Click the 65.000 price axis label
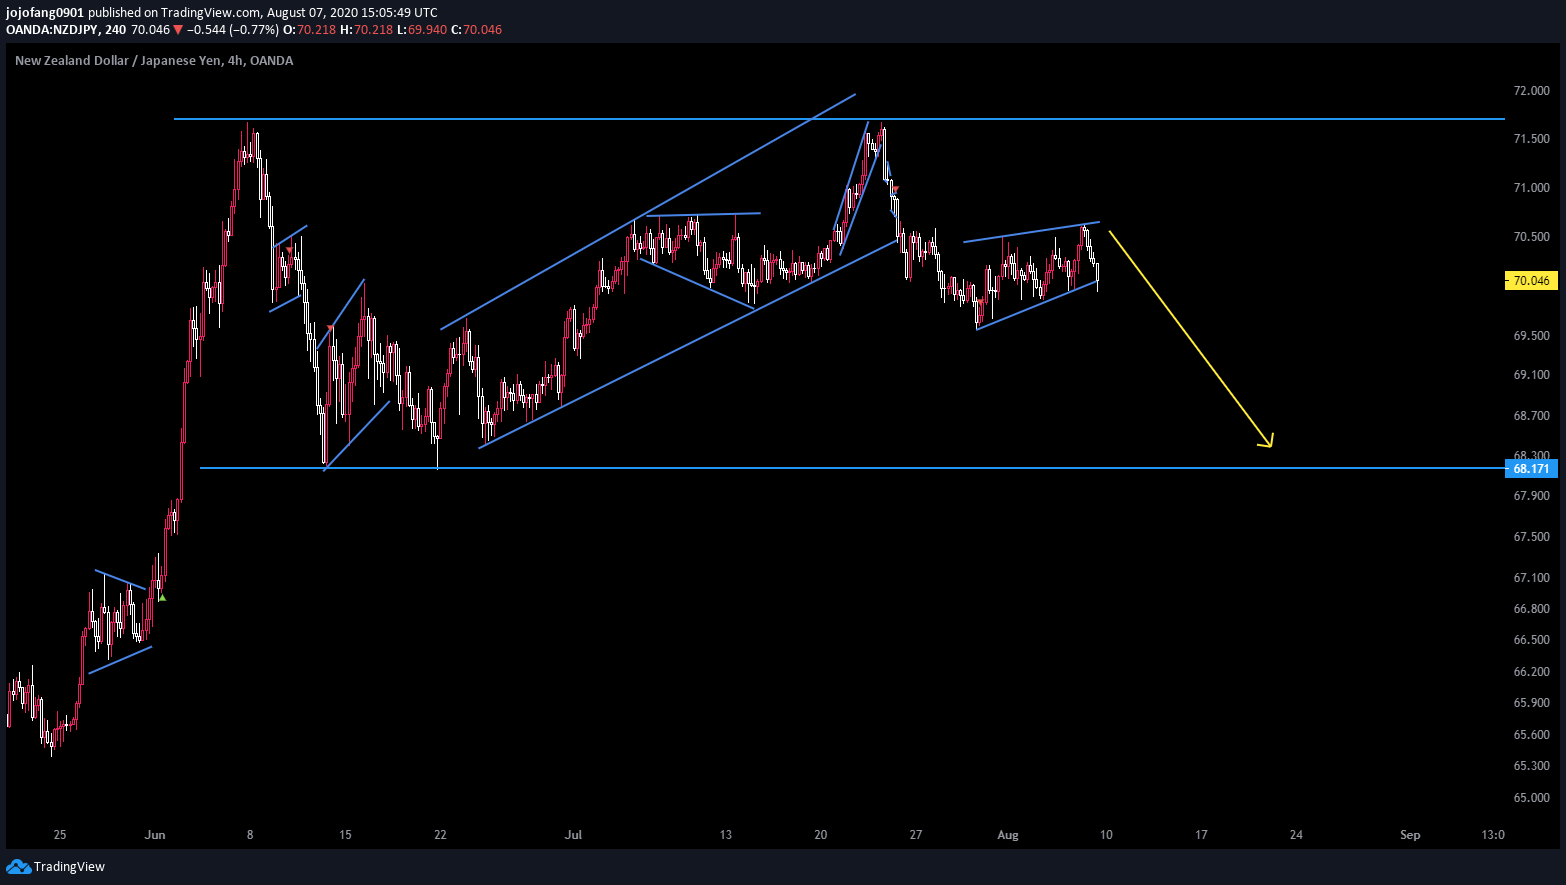This screenshot has height=885, width=1566. pos(1531,798)
